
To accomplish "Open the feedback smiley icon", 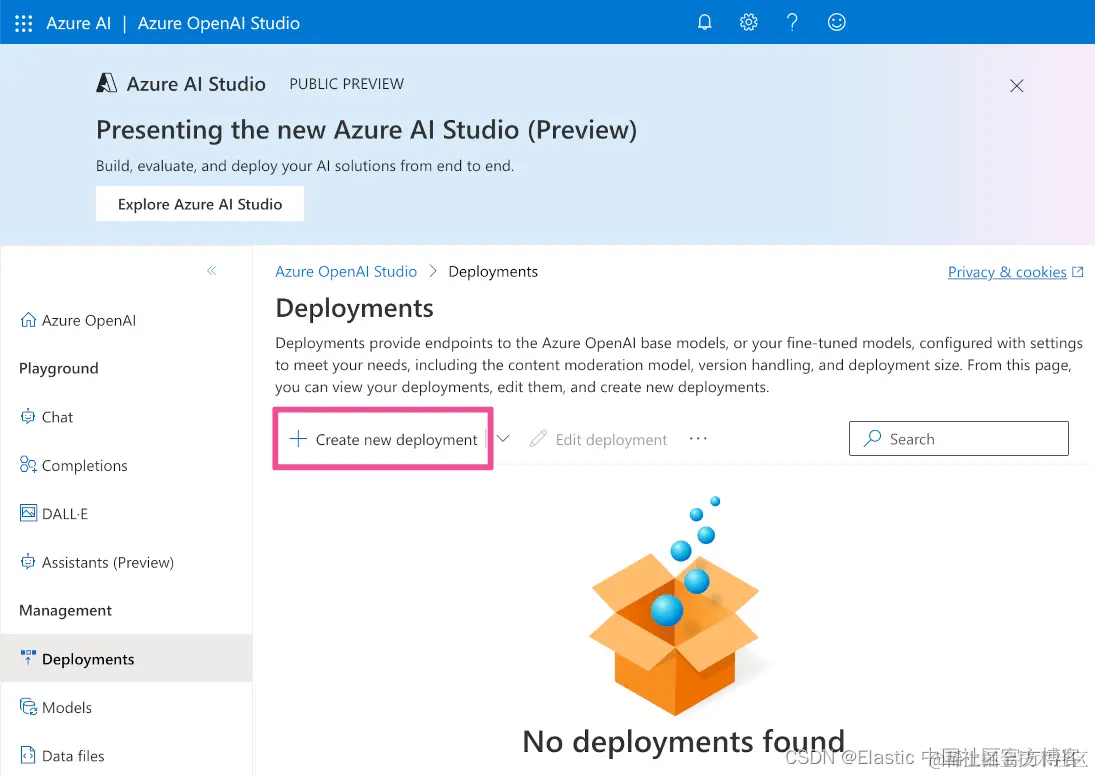I will pyautogui.click(x=837, y=22).
